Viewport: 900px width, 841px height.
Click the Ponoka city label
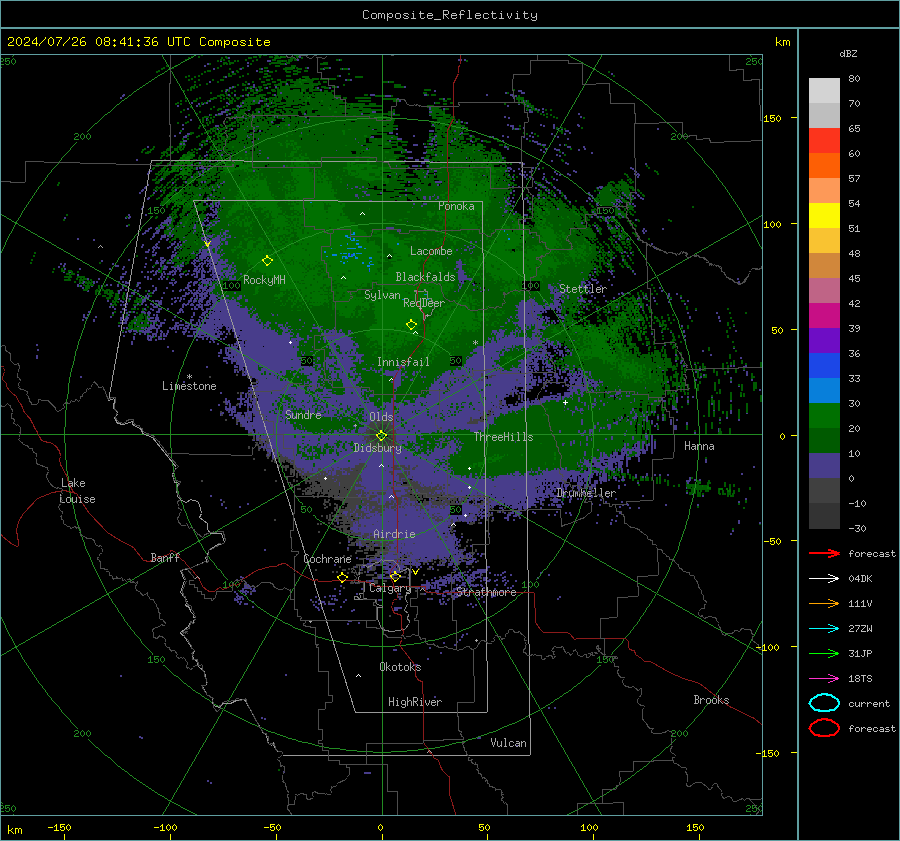coord(456,206)
